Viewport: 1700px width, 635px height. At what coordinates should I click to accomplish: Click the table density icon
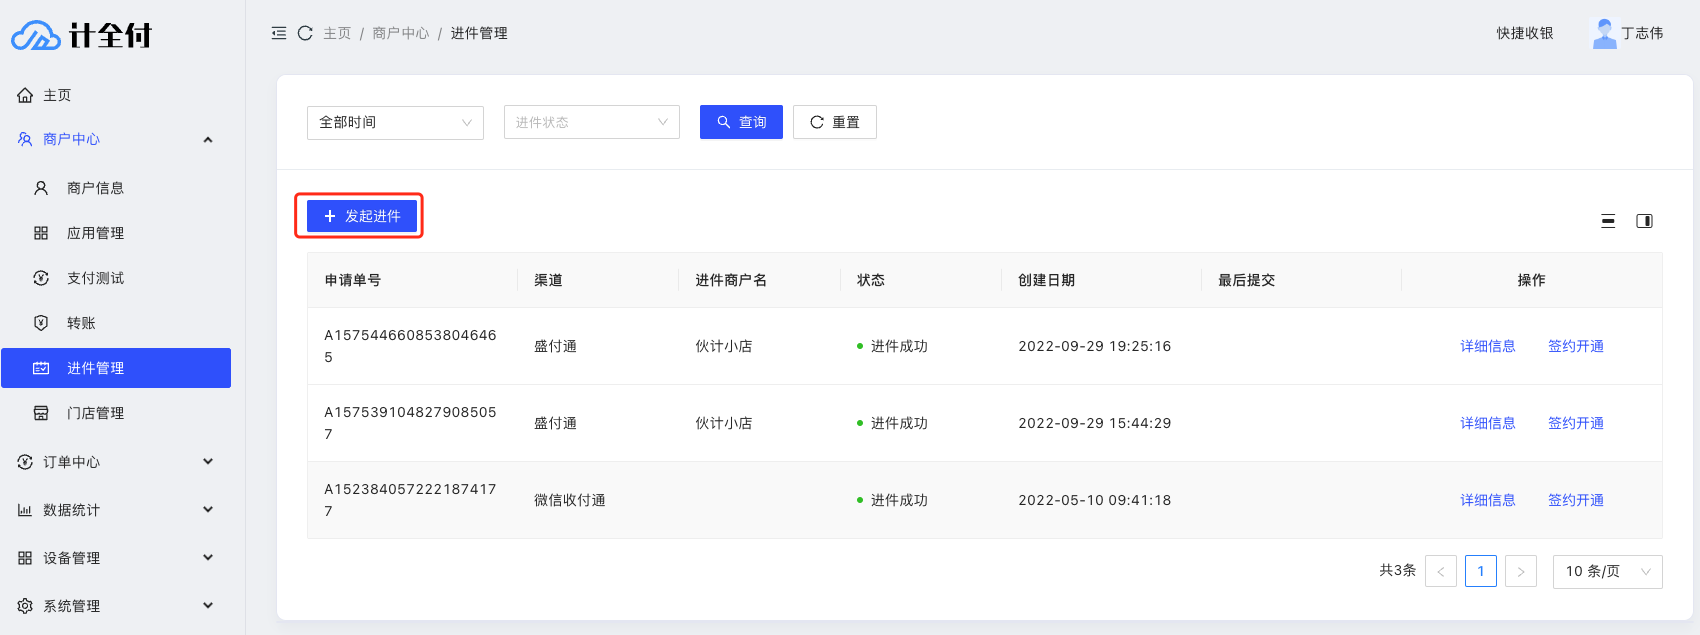(x=1608, y=221)
